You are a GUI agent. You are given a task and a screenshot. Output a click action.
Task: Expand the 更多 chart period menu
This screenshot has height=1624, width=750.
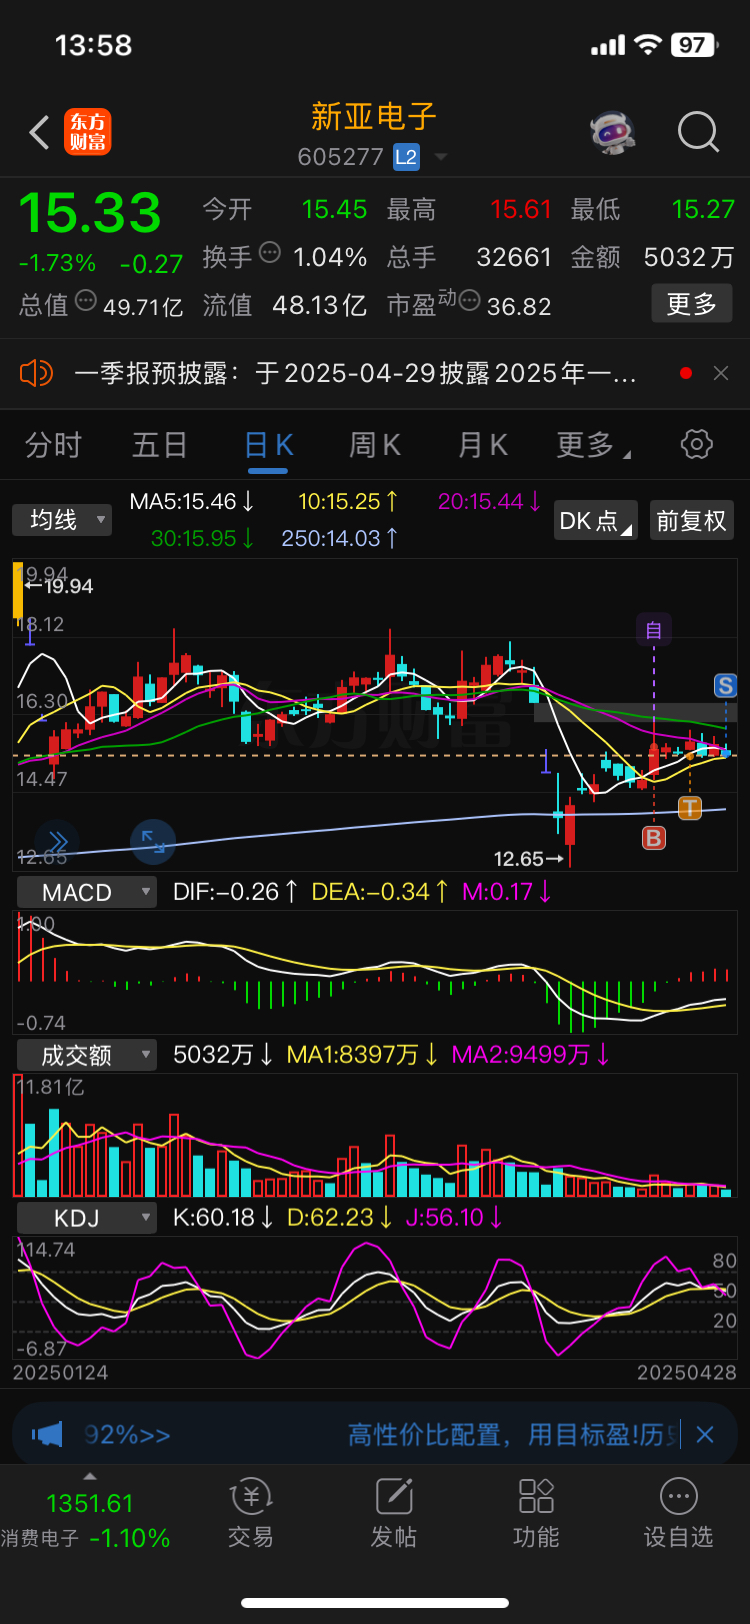pyautogui.click(x=592, y=445)
